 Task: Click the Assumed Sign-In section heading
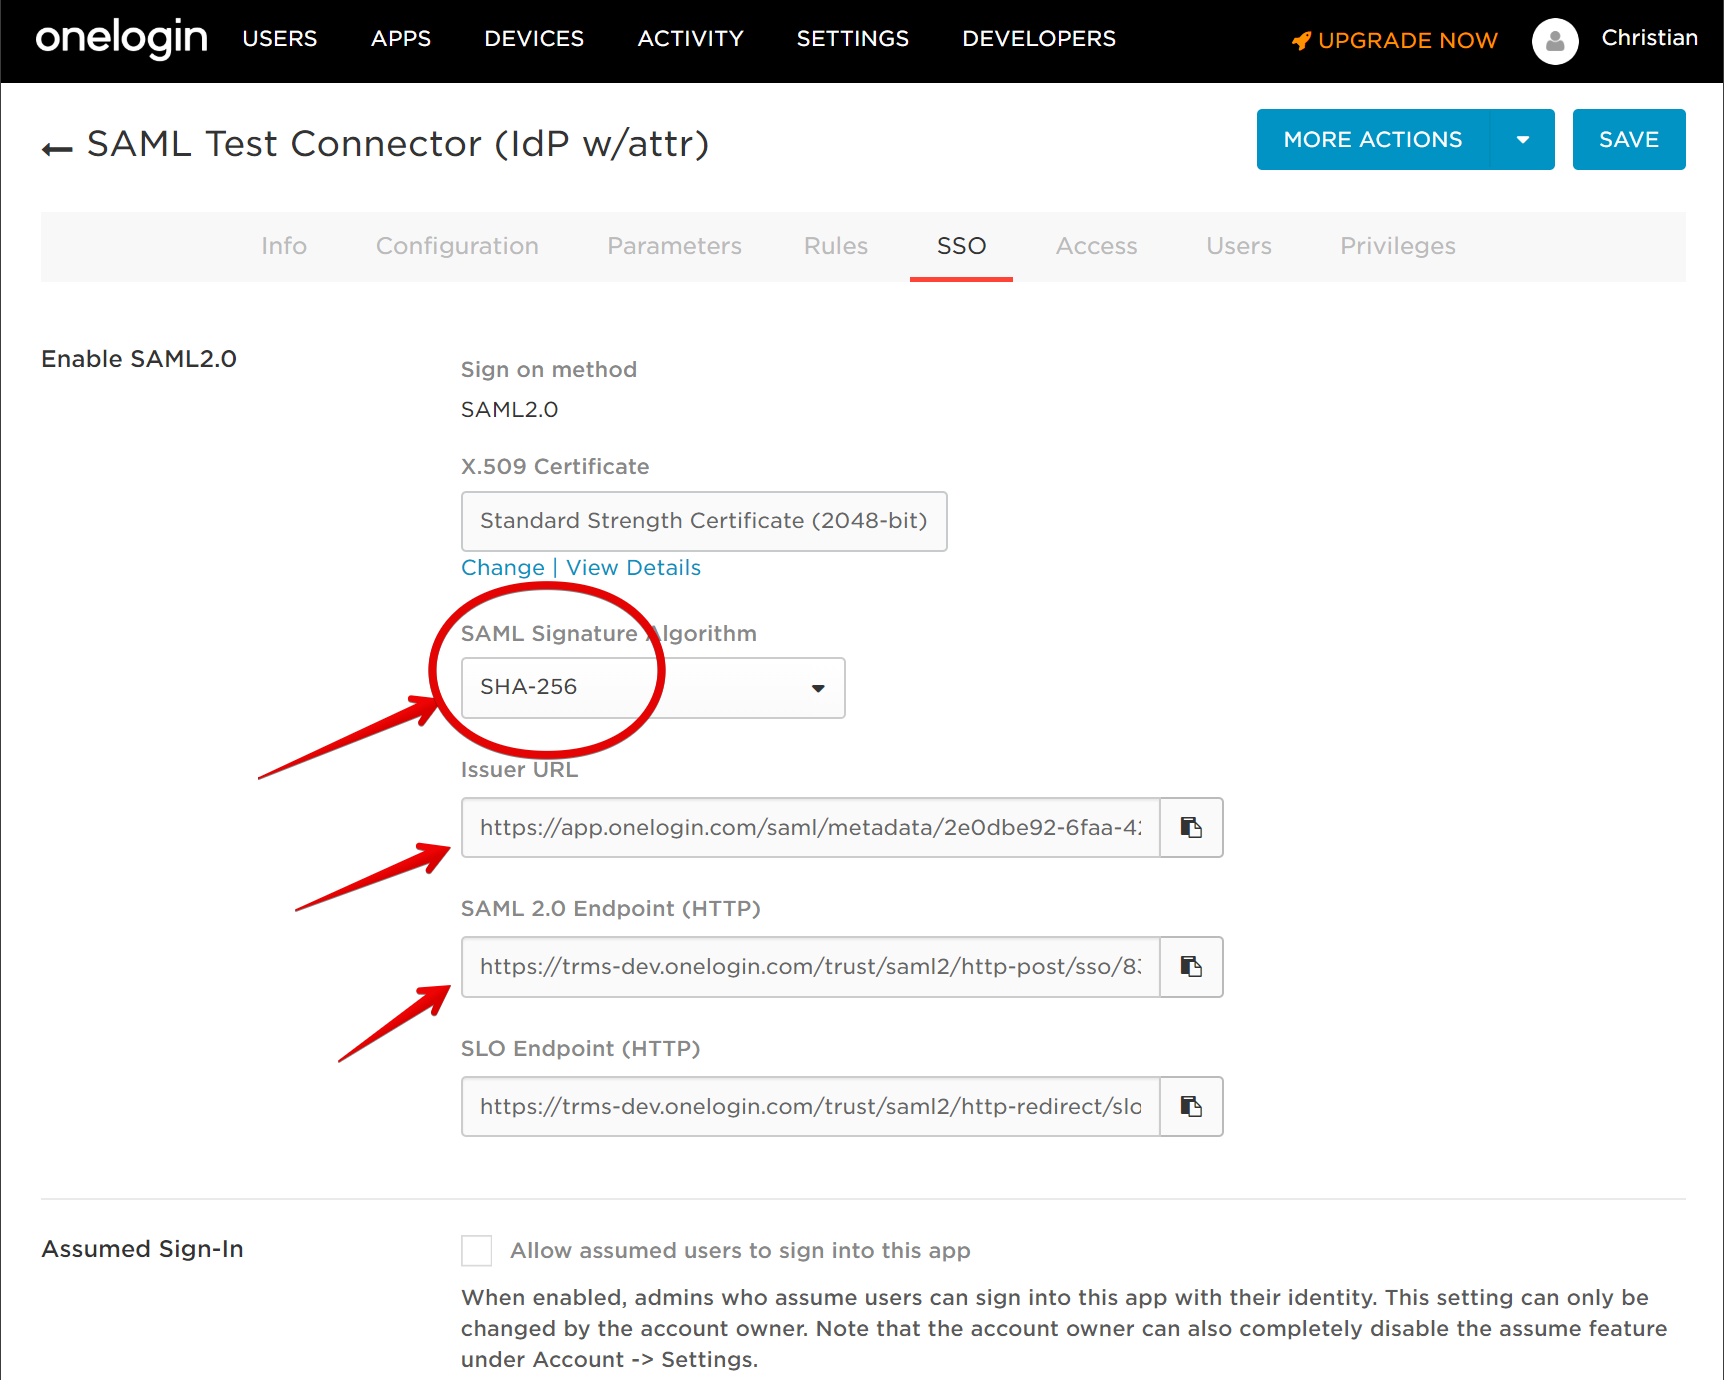143,1249
